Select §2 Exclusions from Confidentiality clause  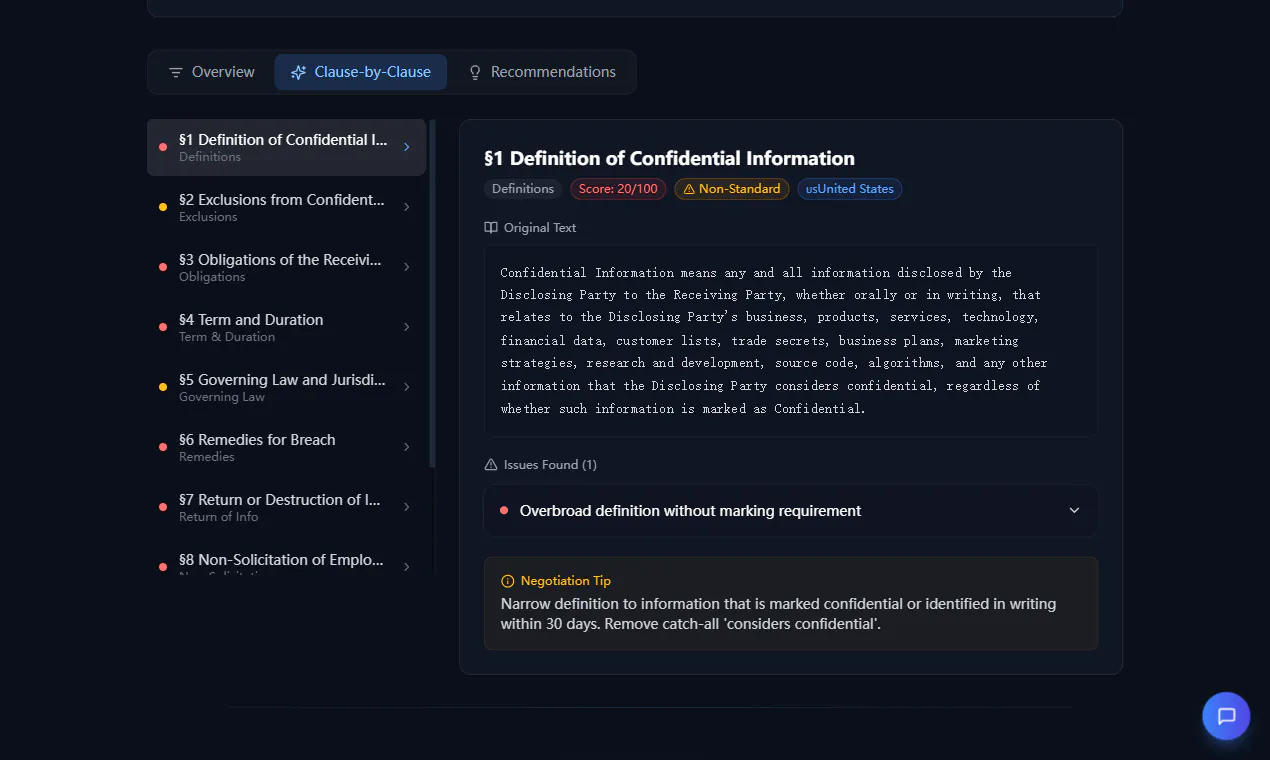(x=287, y=207)
